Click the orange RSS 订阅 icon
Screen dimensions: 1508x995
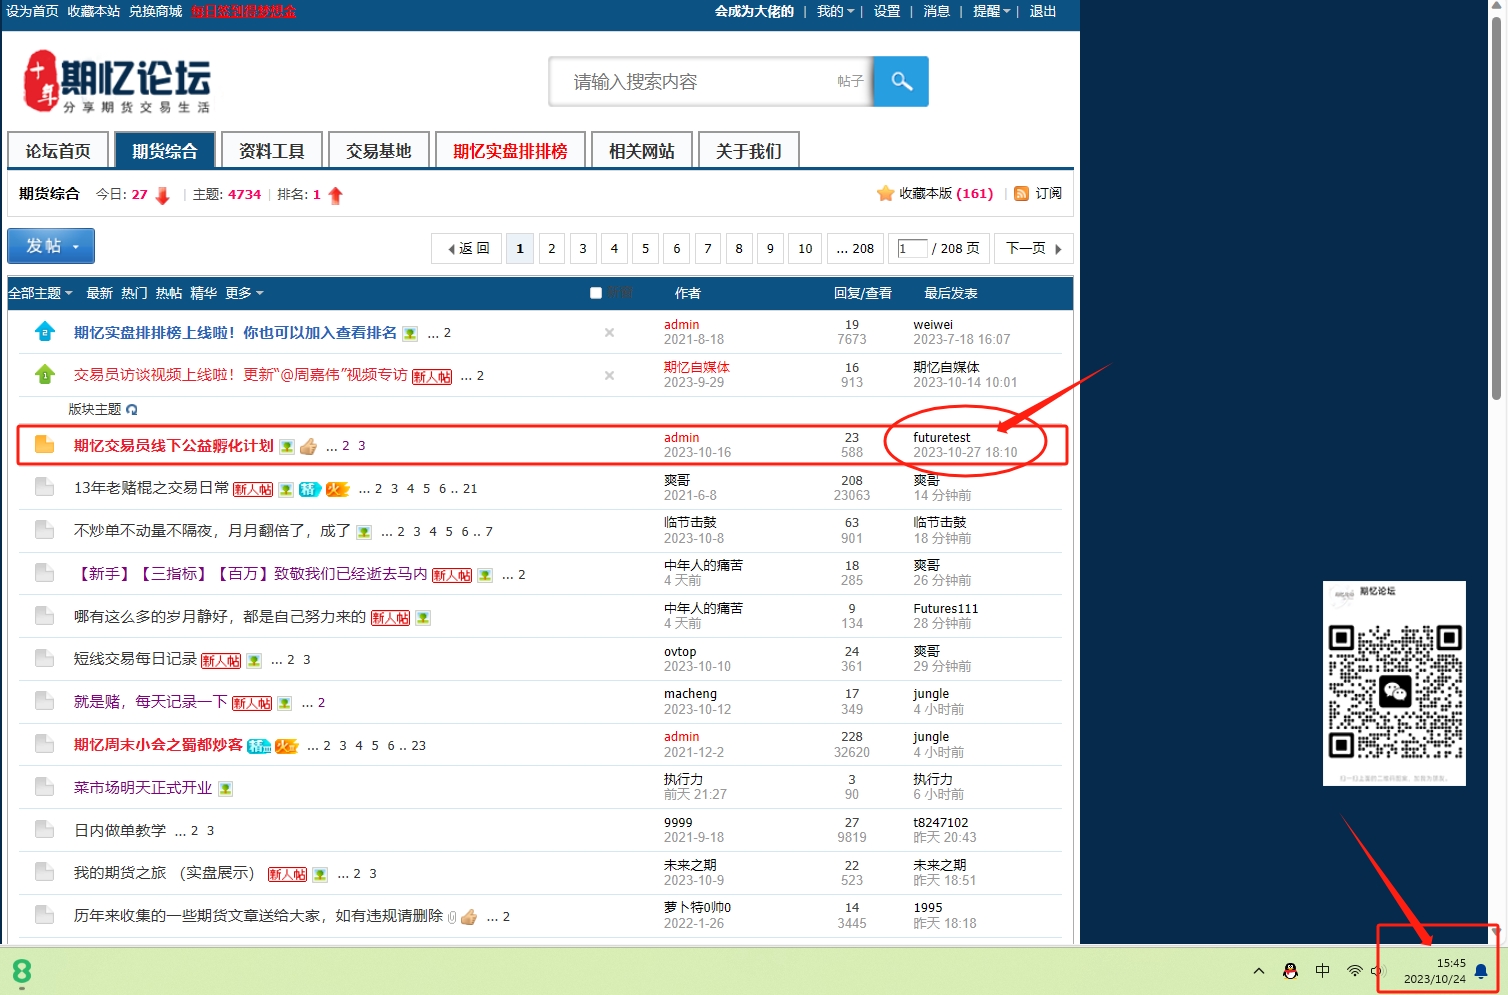click(1021, 193)
